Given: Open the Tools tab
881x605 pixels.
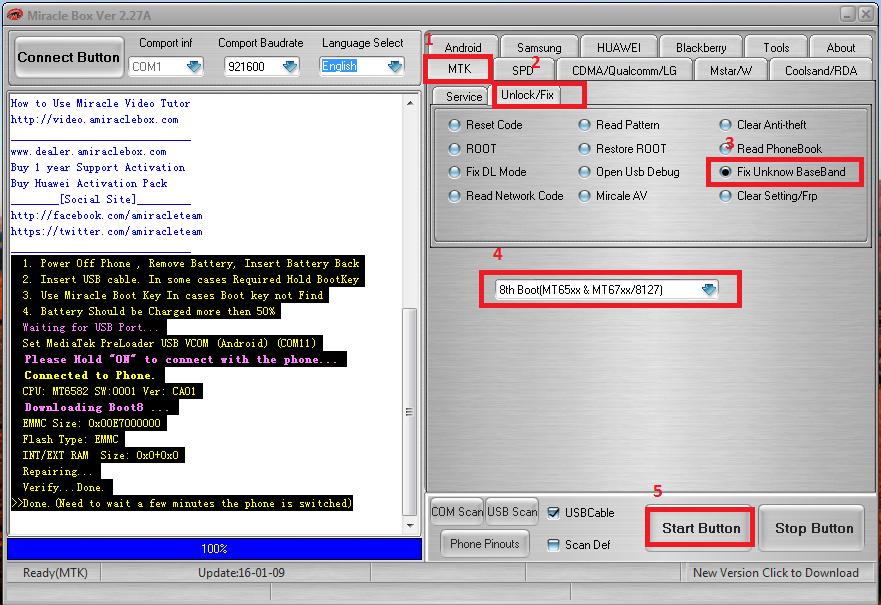Looking at the screenshot, I should click(776, 48).
